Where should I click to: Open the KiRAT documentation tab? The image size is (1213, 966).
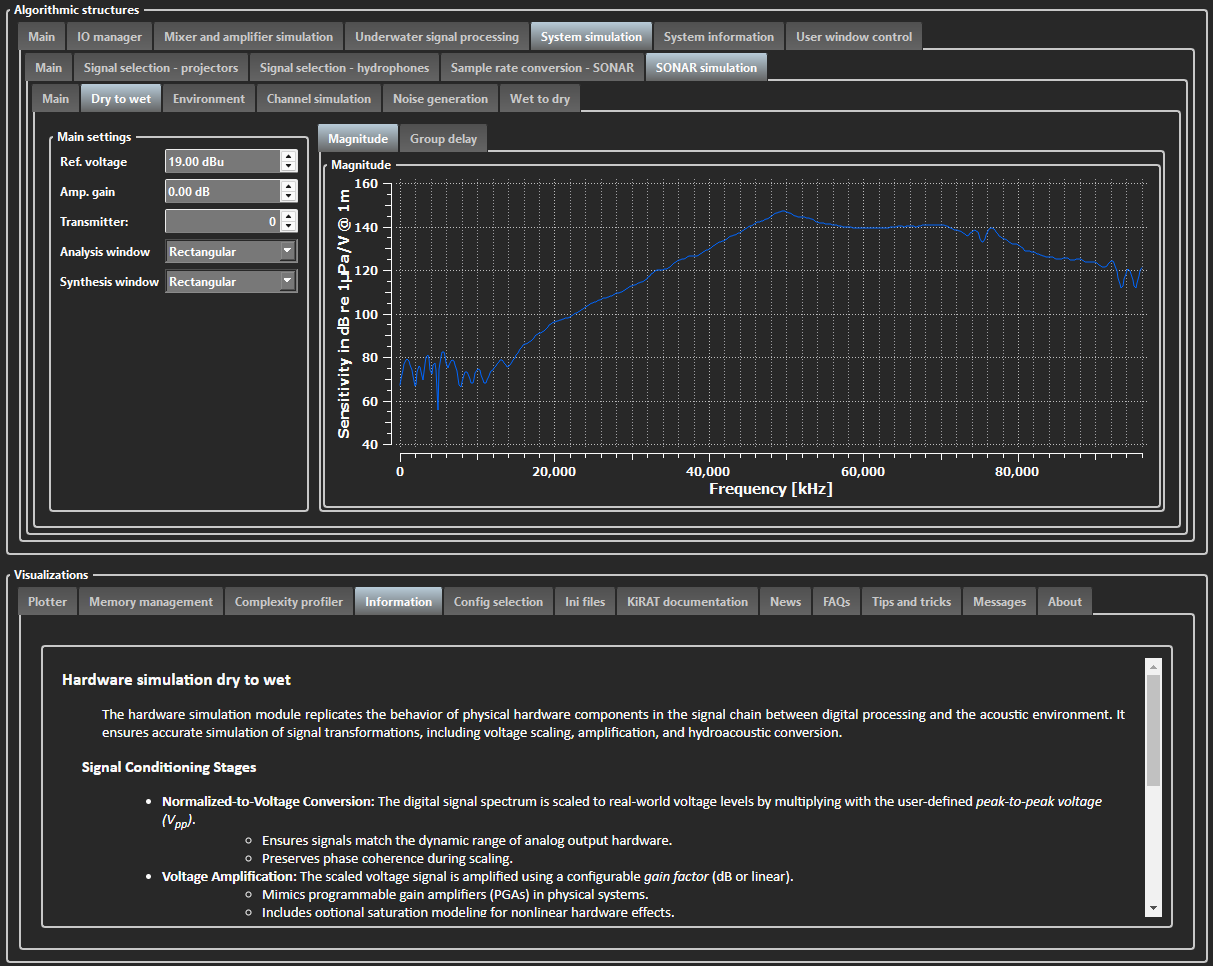pyautogui.click(x=688, y=602)
